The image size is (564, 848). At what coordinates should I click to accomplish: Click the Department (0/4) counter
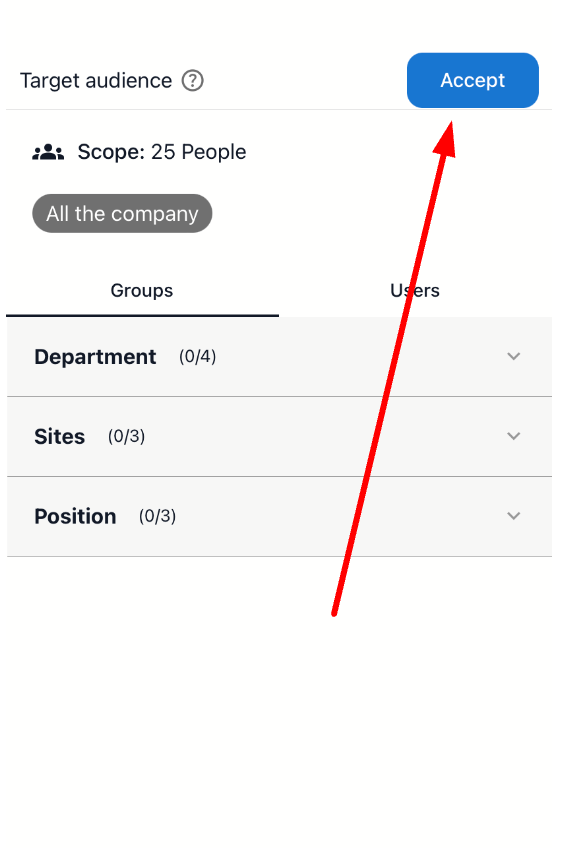click(x=197, y=356)
